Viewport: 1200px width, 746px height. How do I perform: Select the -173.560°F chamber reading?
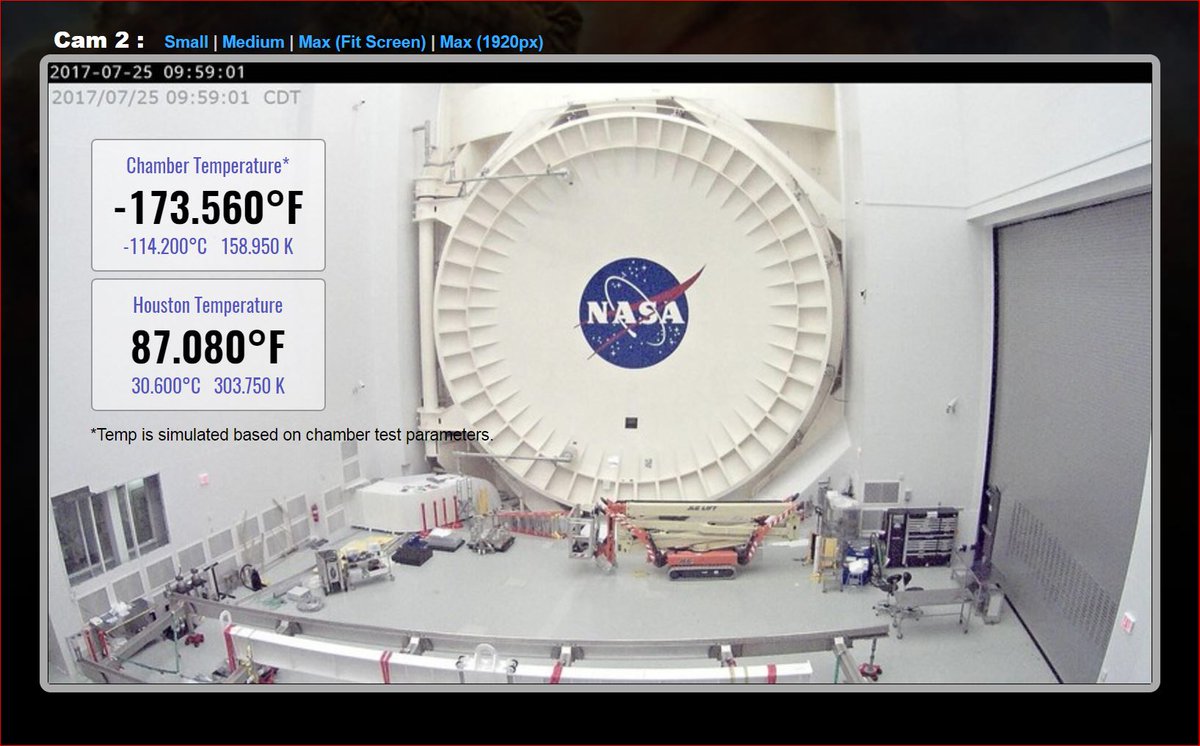pyautogui.click(x=208, y=208)
